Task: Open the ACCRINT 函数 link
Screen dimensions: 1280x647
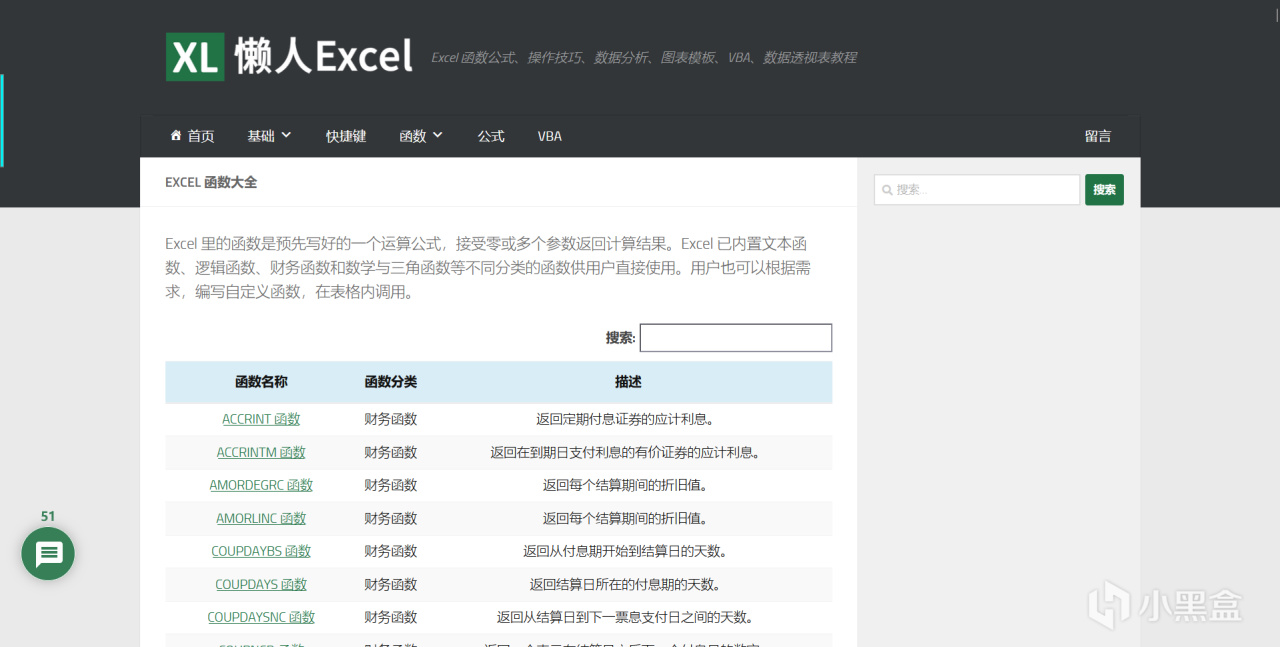Action: (x=261, y=419)
